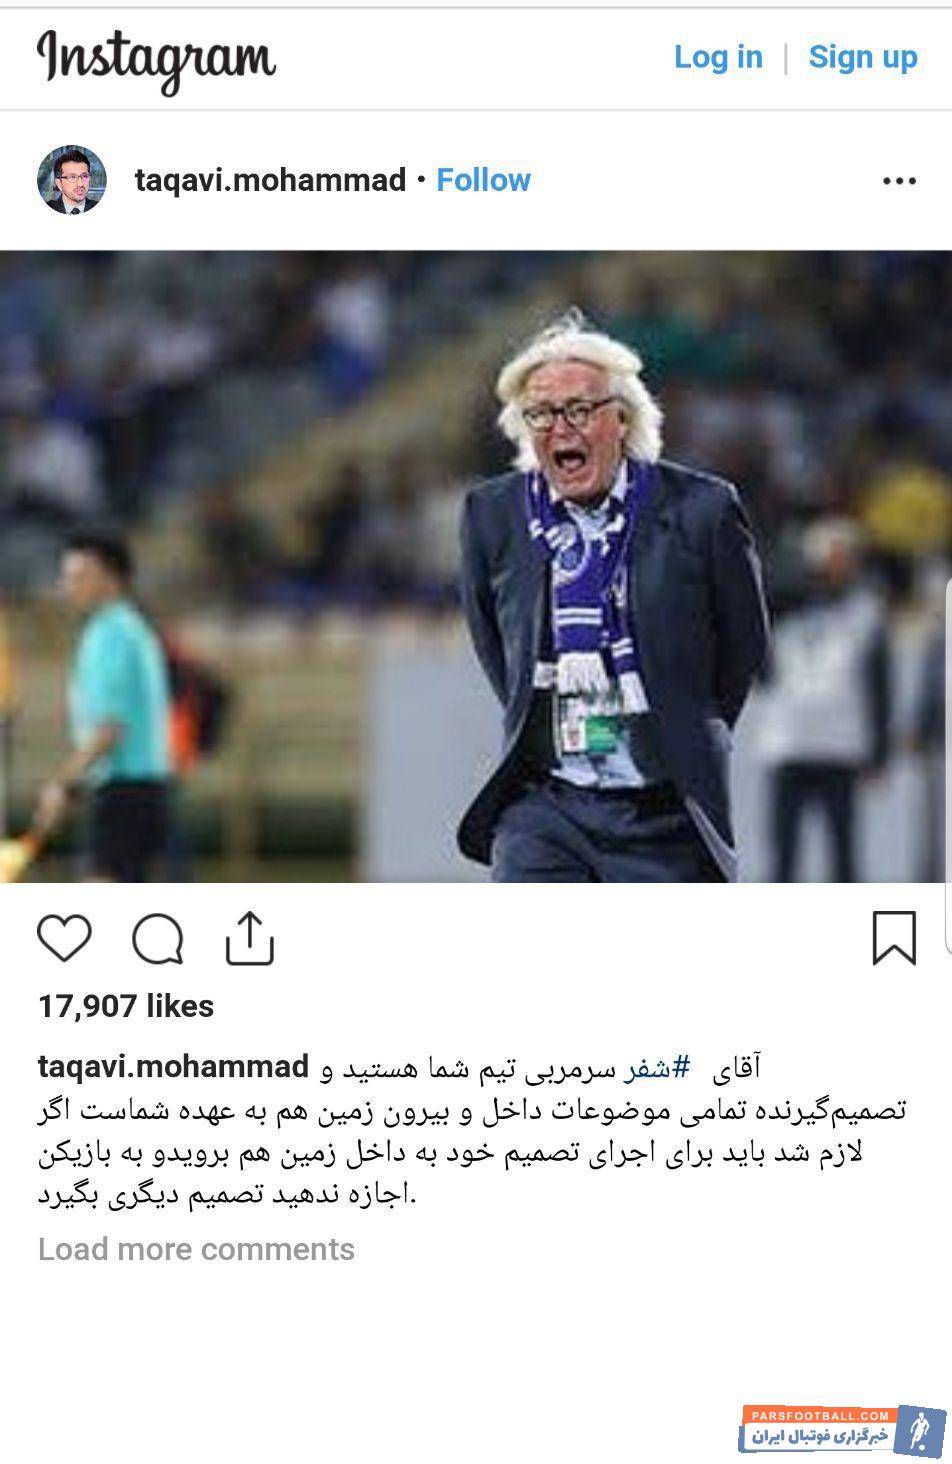
Task: Tap the heart icon to like the post
Action: pos(64,938)
